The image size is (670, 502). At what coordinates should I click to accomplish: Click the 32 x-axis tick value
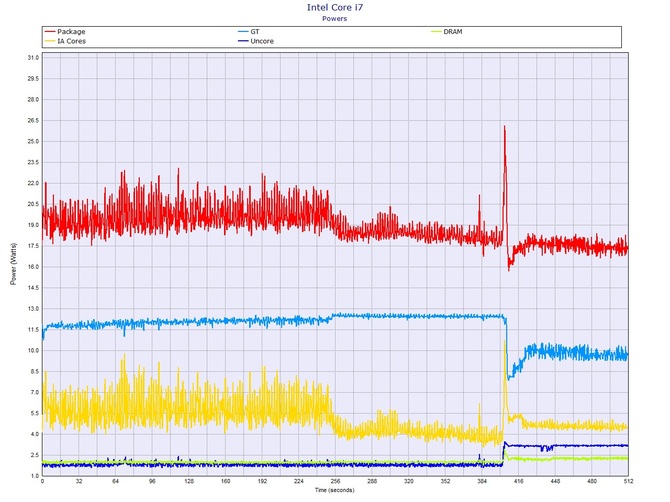click(x=79, y=481)
